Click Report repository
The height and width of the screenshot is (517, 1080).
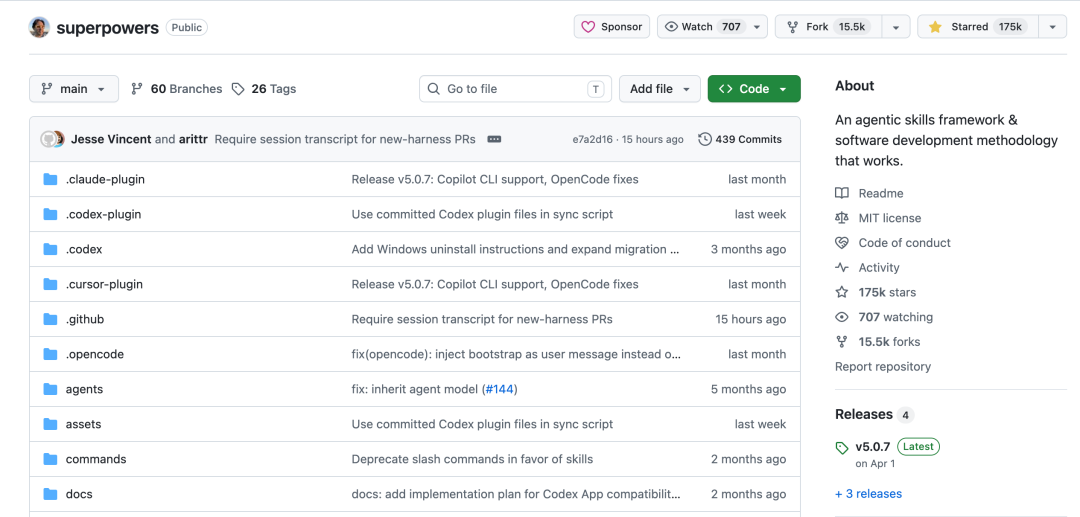coord(883,367)
